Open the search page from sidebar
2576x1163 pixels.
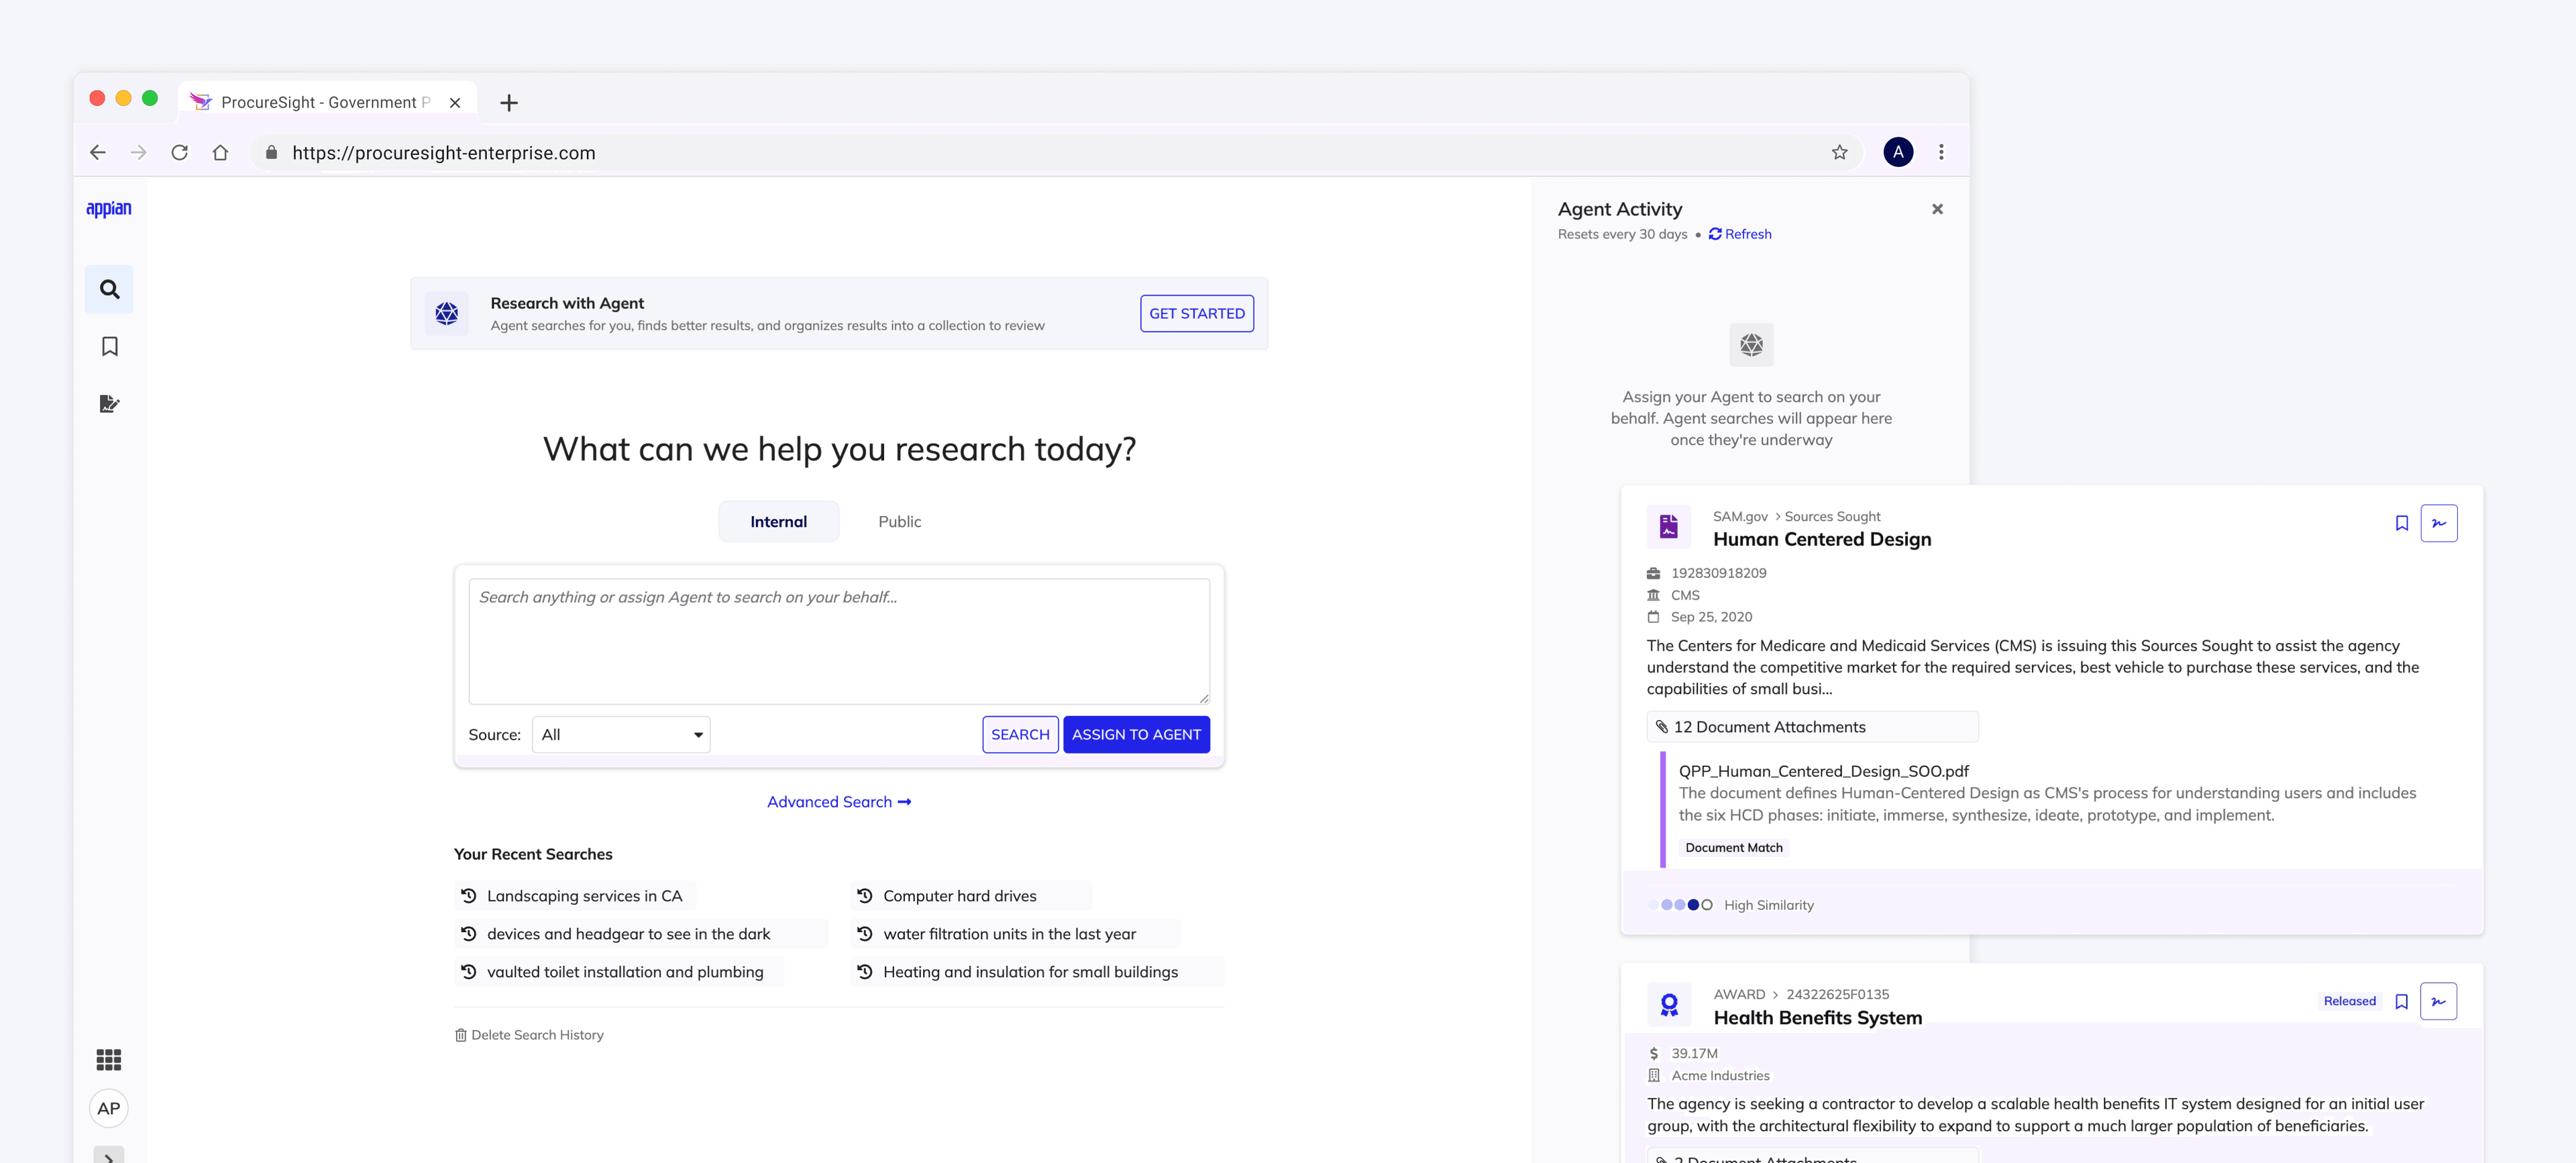[x=109, y=290]
